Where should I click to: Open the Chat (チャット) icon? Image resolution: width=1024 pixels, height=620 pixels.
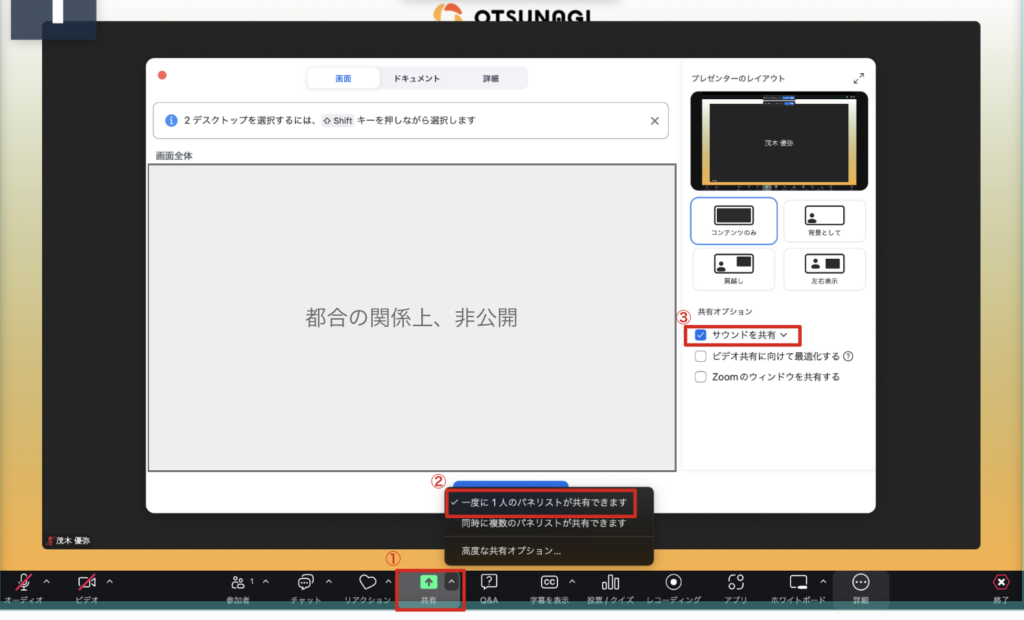click(306, 583)
